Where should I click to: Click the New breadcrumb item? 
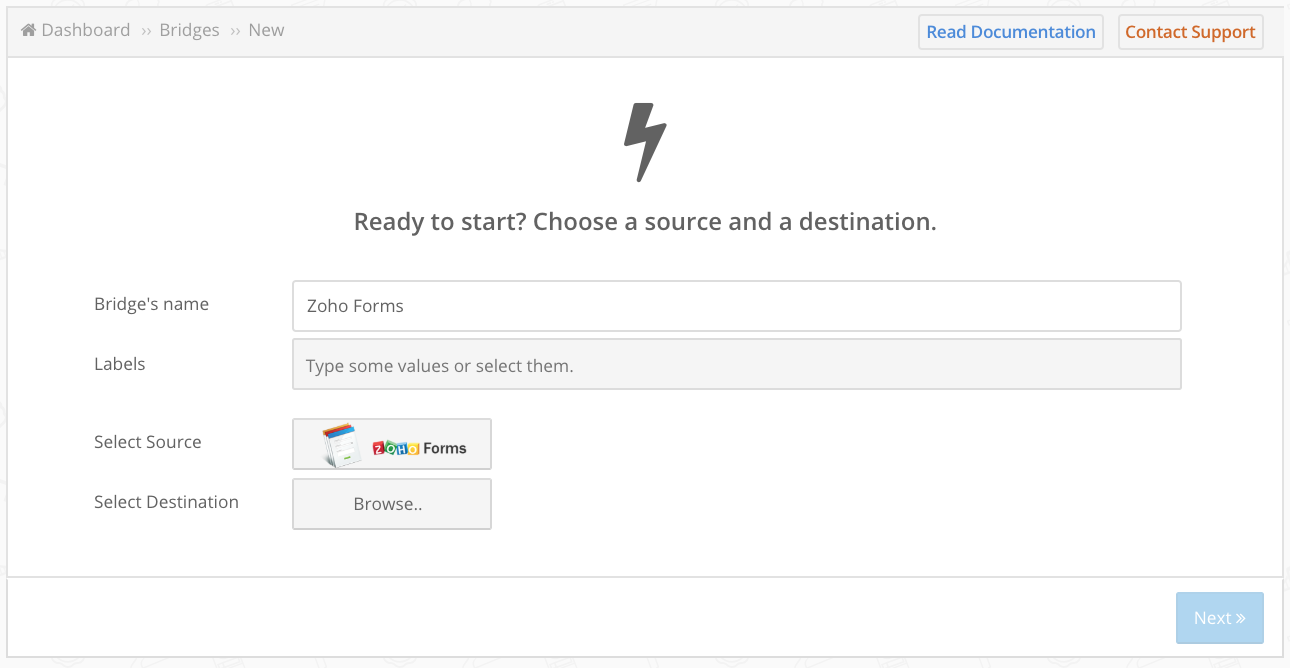click(266, 30)
